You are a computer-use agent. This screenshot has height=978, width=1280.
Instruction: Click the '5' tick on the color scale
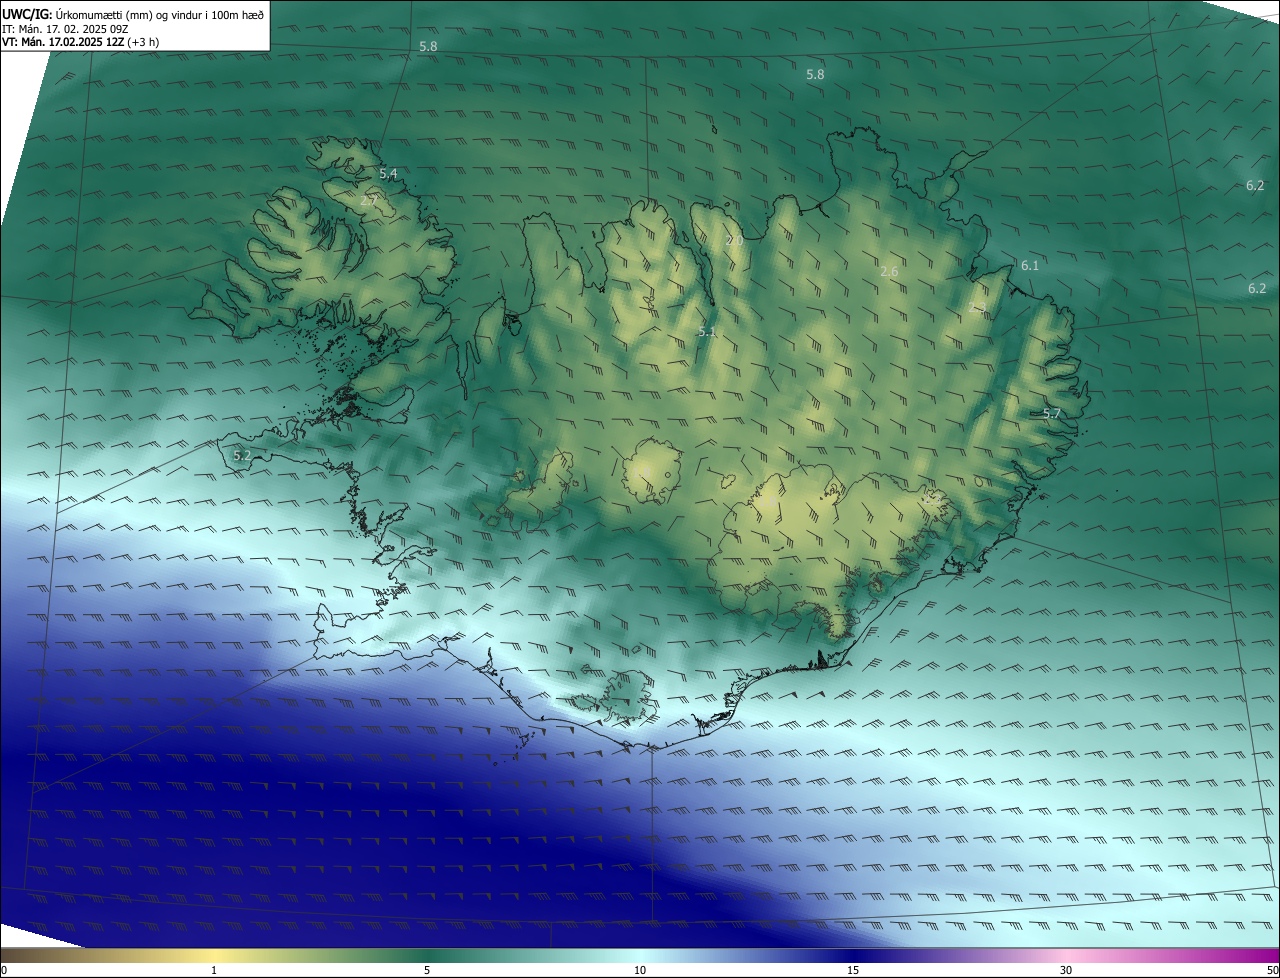[x=427, y=970]
